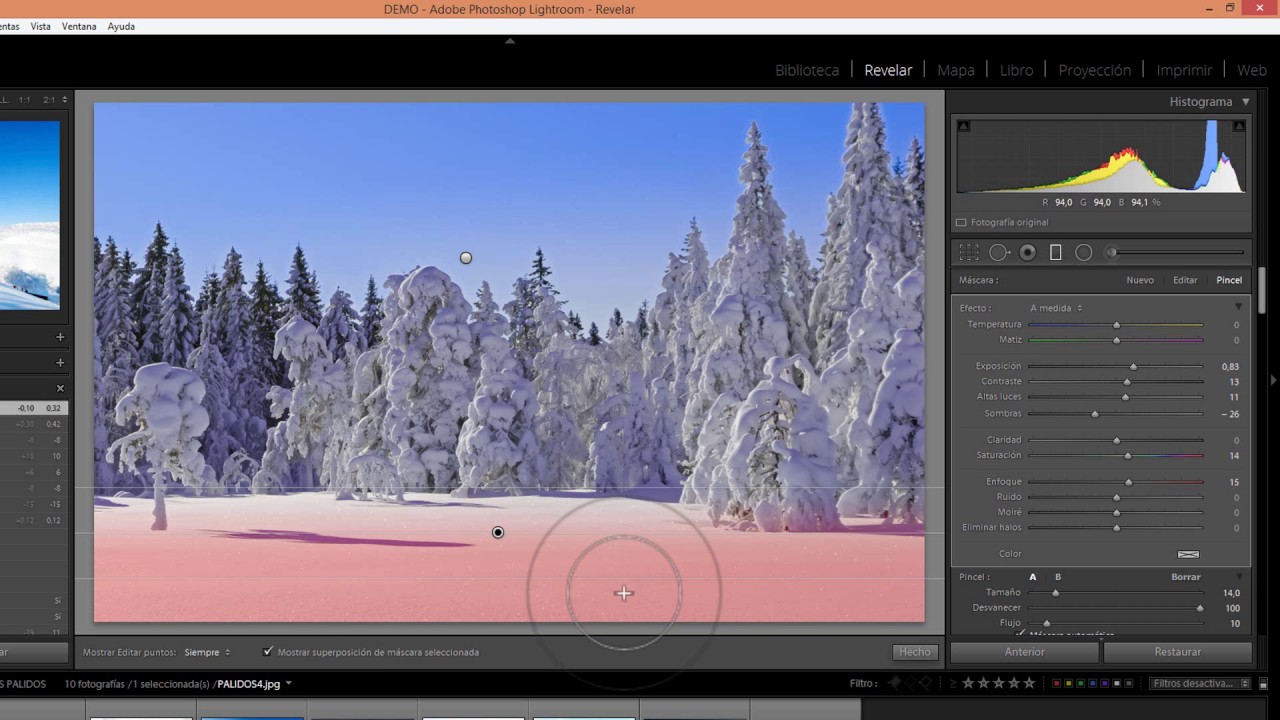Open the Color swatch picker
1280x720 pixels.
point(1188,554)
